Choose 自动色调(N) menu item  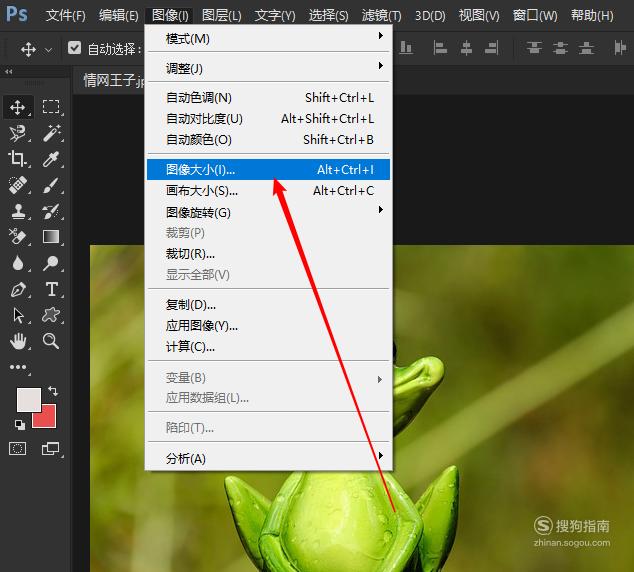pos(268,97)
